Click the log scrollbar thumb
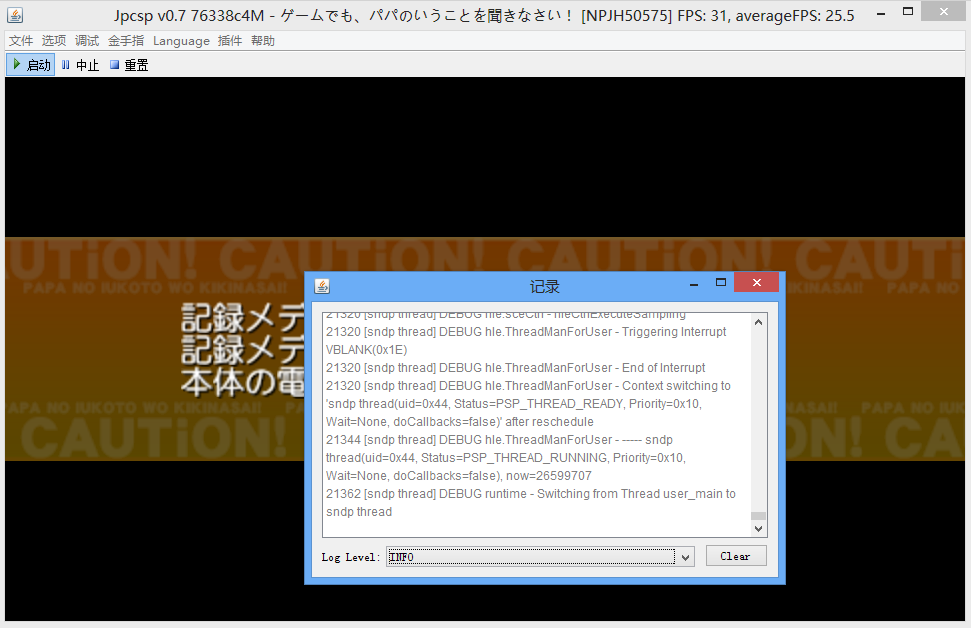Image resolution: width=971 pixels, height=628 pixels. click(758, 516)
